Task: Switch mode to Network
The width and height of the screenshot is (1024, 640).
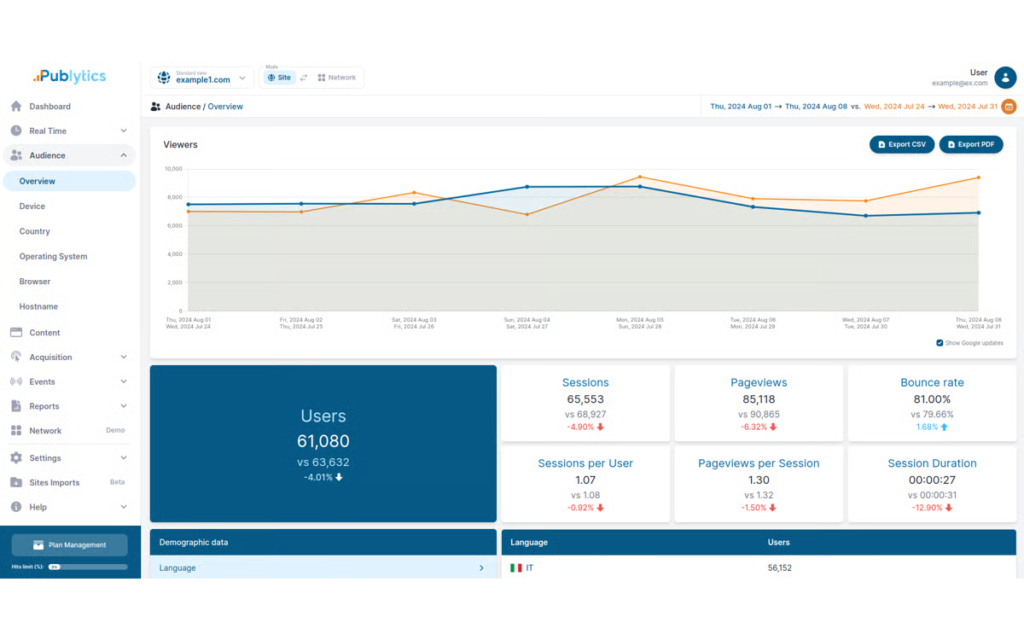Action: [x=336, y=78]
